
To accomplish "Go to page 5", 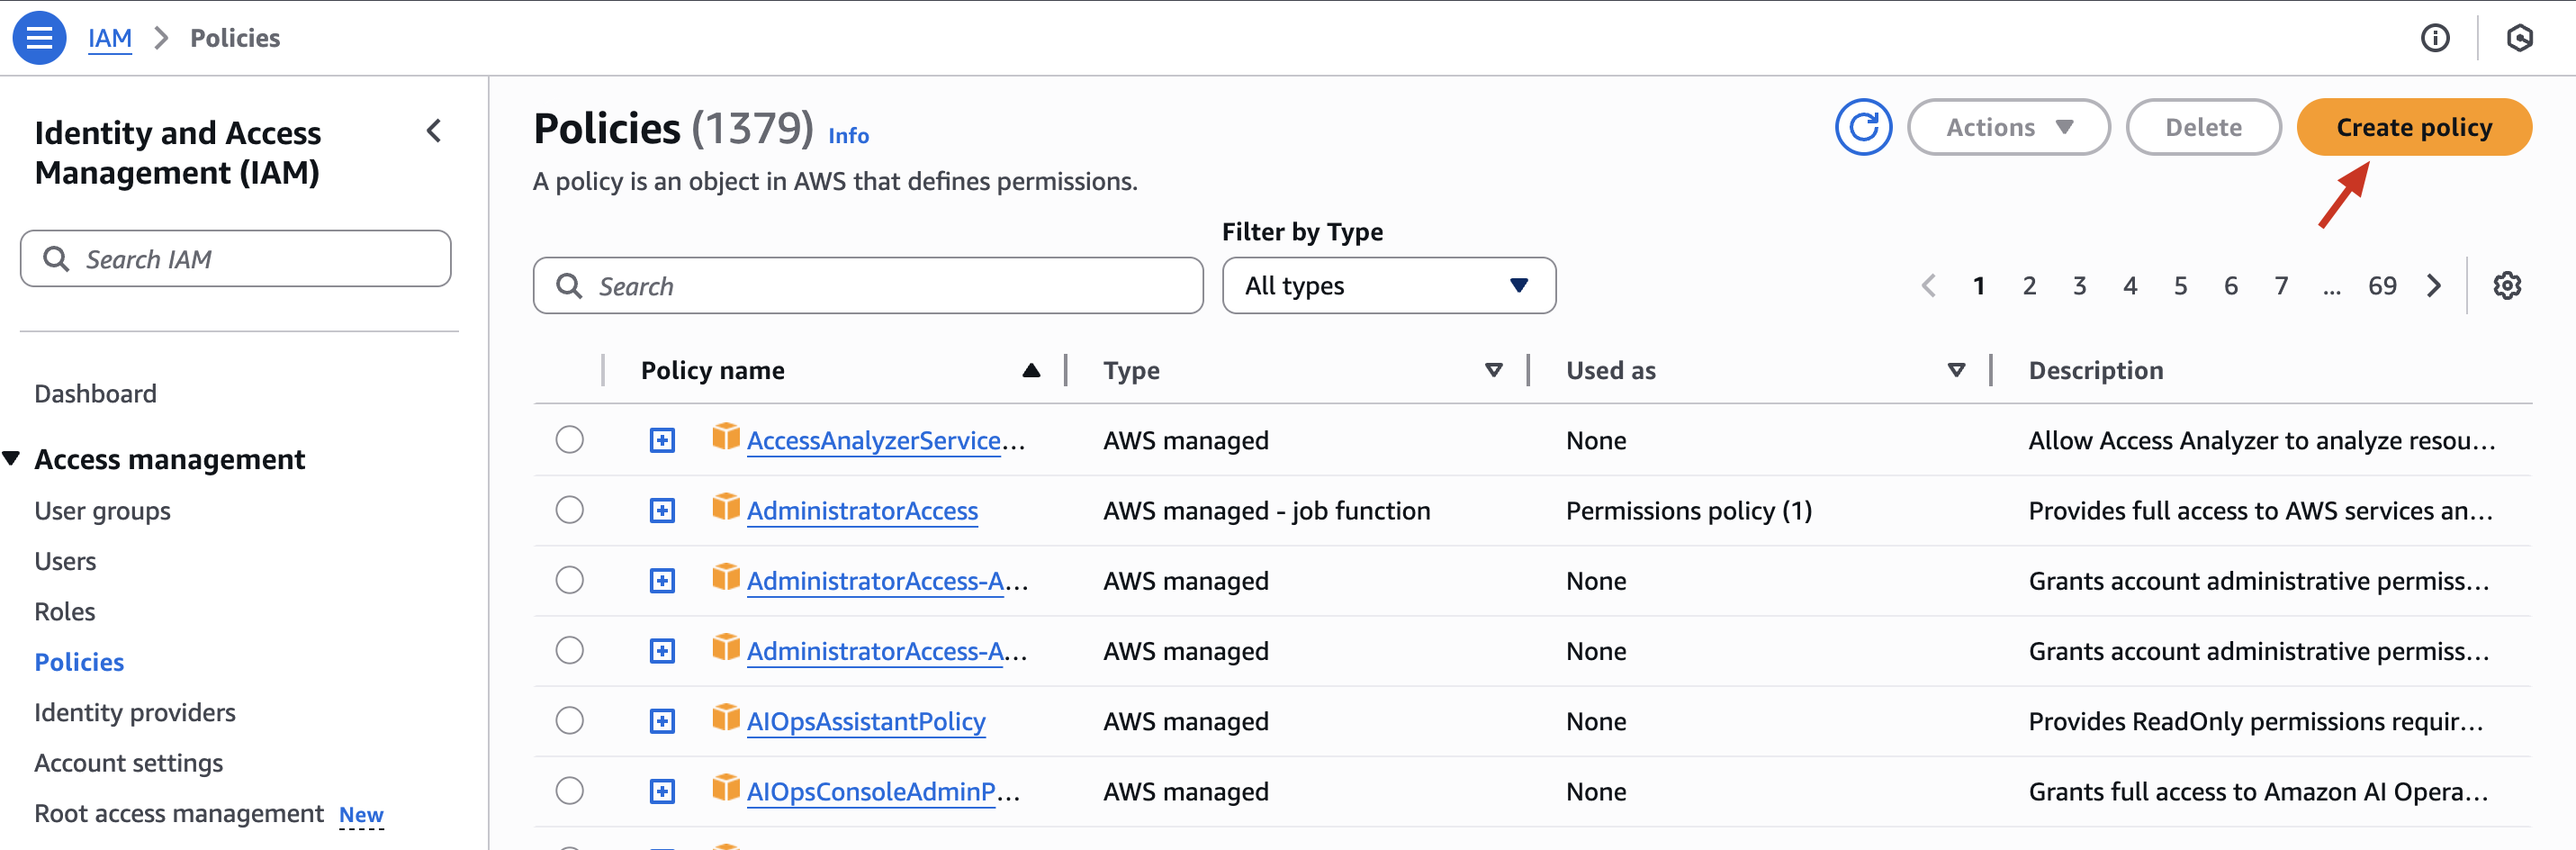I will tap(2180, 286).
